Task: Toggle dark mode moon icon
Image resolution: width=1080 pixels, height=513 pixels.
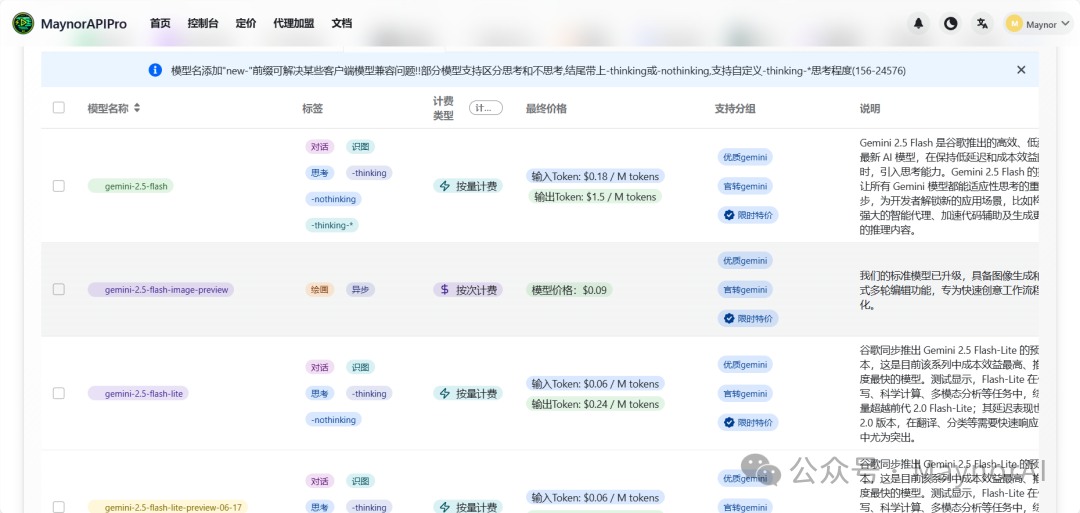Action: (x=951, y=23)
